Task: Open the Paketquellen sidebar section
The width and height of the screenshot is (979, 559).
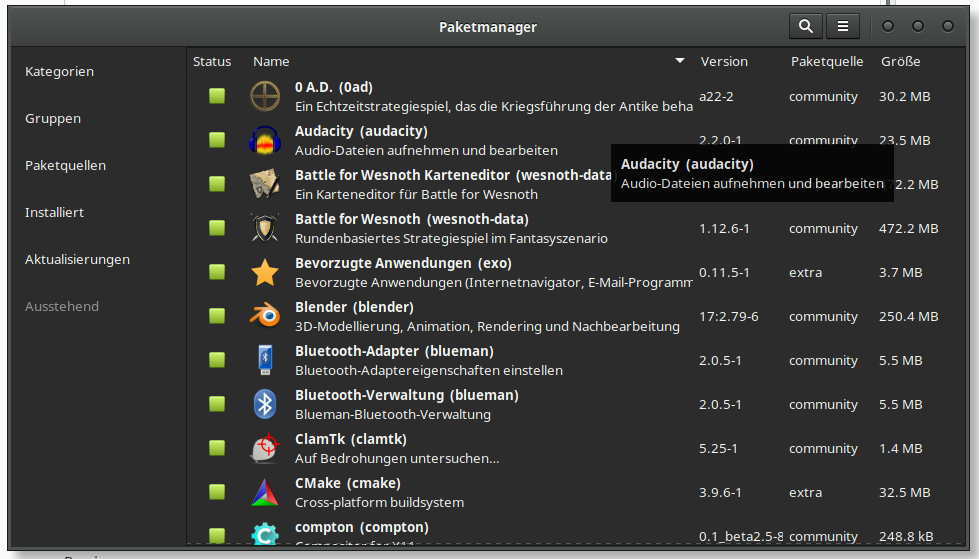Action: [66, 166]
